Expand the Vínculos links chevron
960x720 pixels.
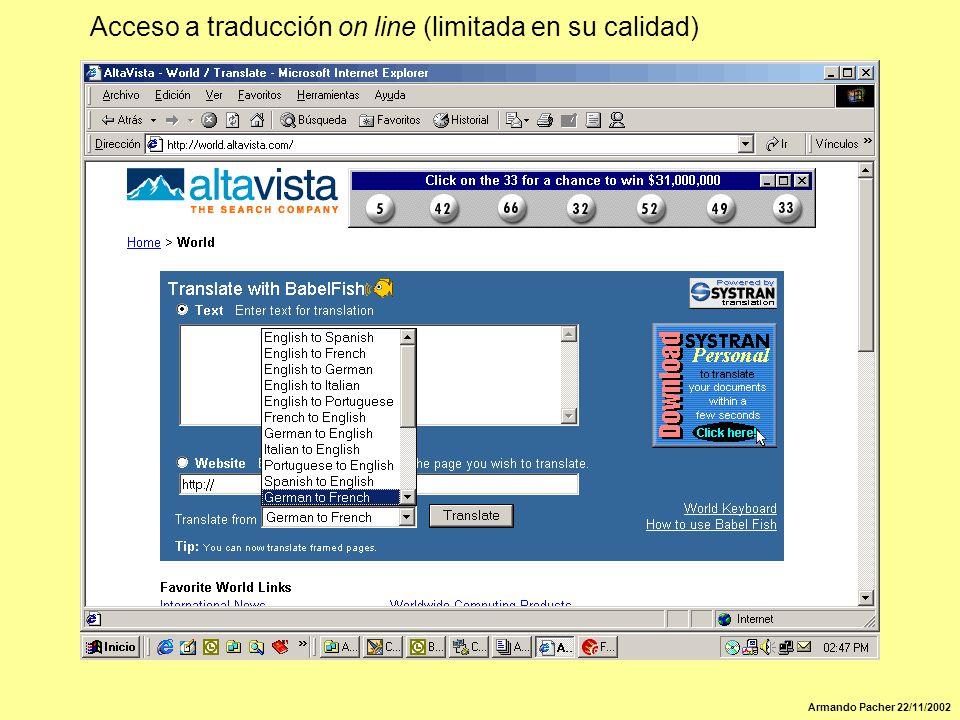pos(868,141)
